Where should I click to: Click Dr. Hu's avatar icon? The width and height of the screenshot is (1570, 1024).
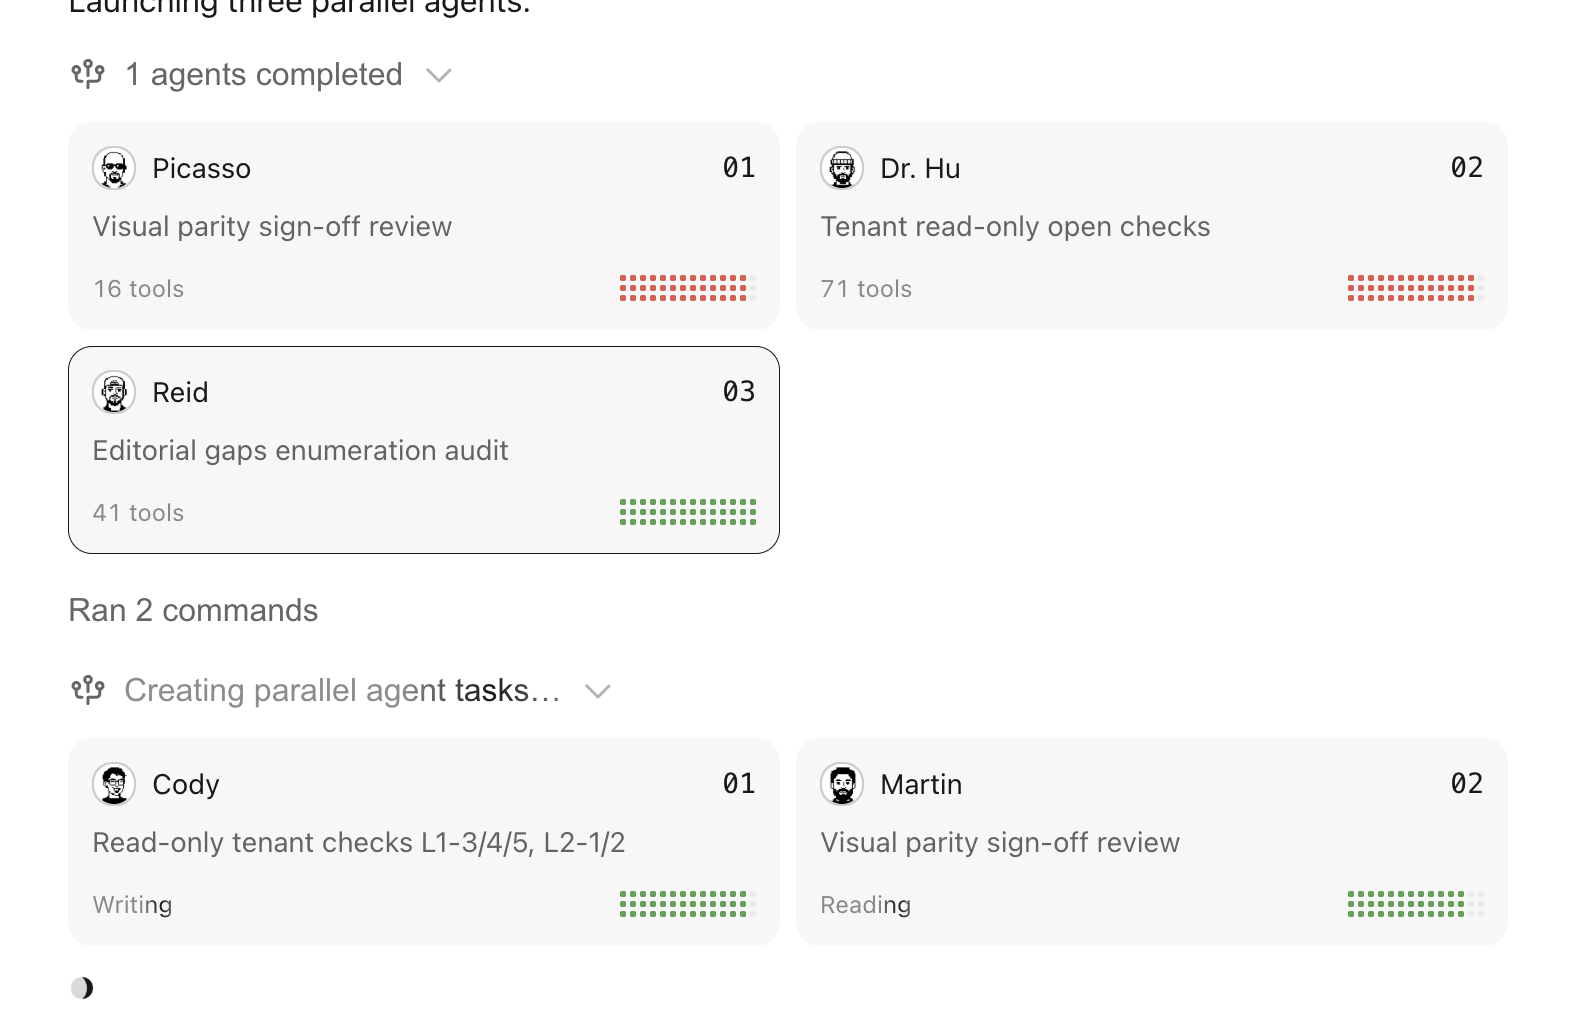coord(842,168)
